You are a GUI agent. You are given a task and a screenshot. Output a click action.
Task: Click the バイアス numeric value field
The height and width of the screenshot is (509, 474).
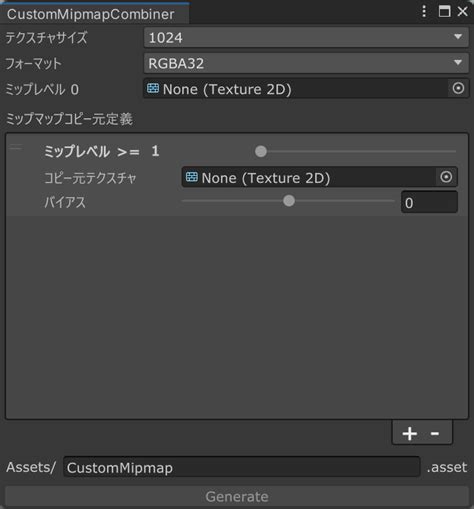click(429, 202)
